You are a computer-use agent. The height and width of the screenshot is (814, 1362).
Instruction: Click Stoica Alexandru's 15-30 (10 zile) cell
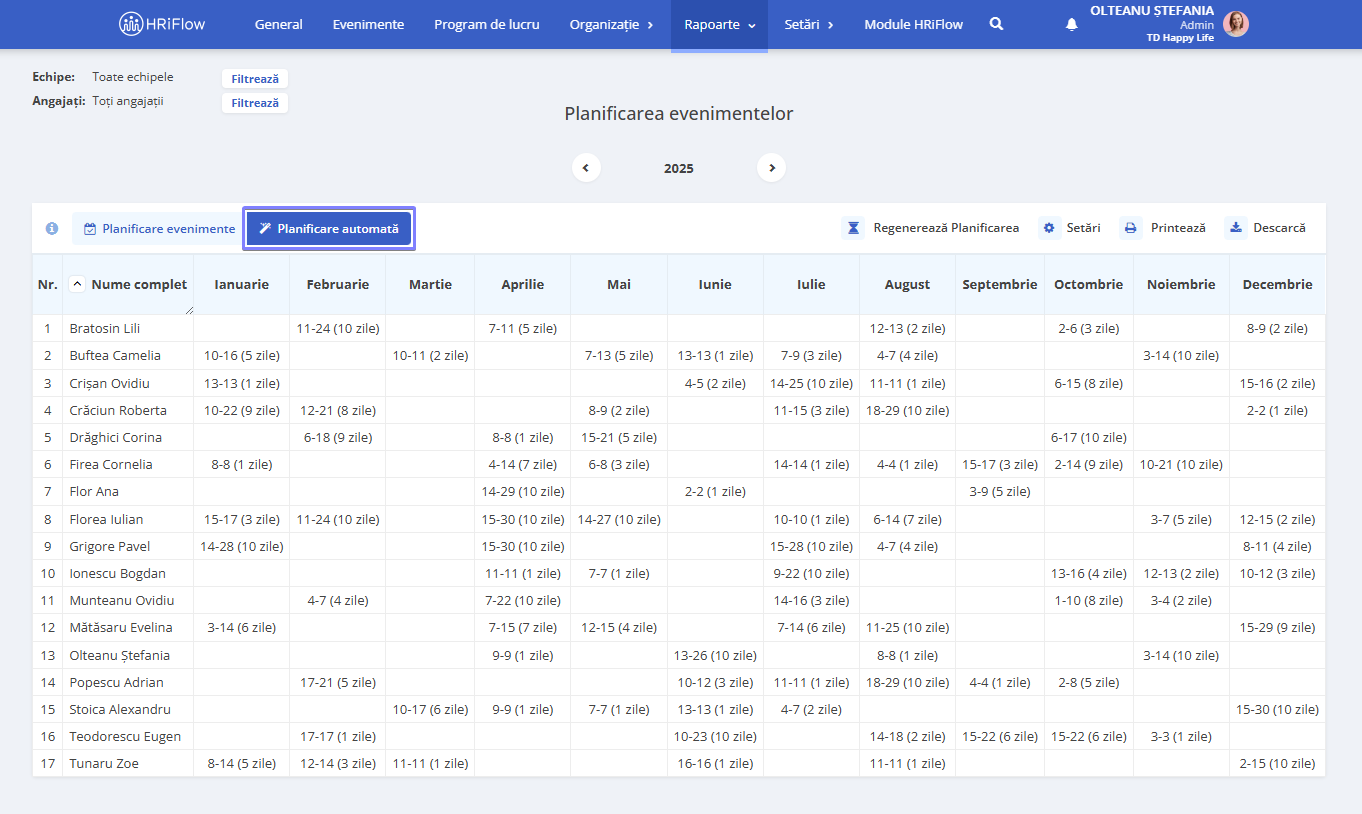[1277, 709]
